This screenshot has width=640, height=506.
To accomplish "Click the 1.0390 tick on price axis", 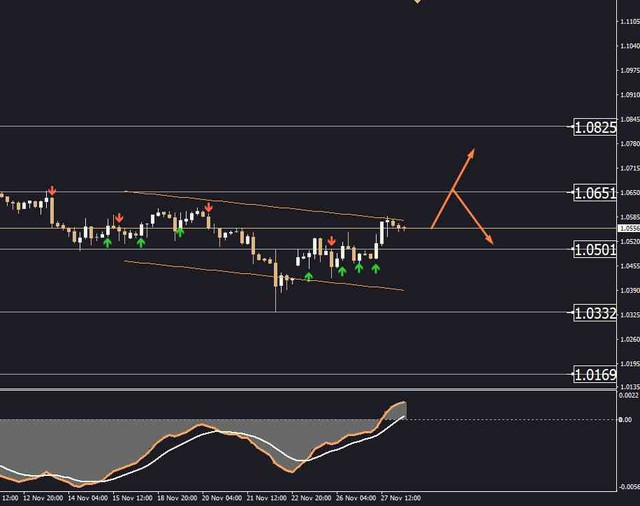I will pos(630,291).
